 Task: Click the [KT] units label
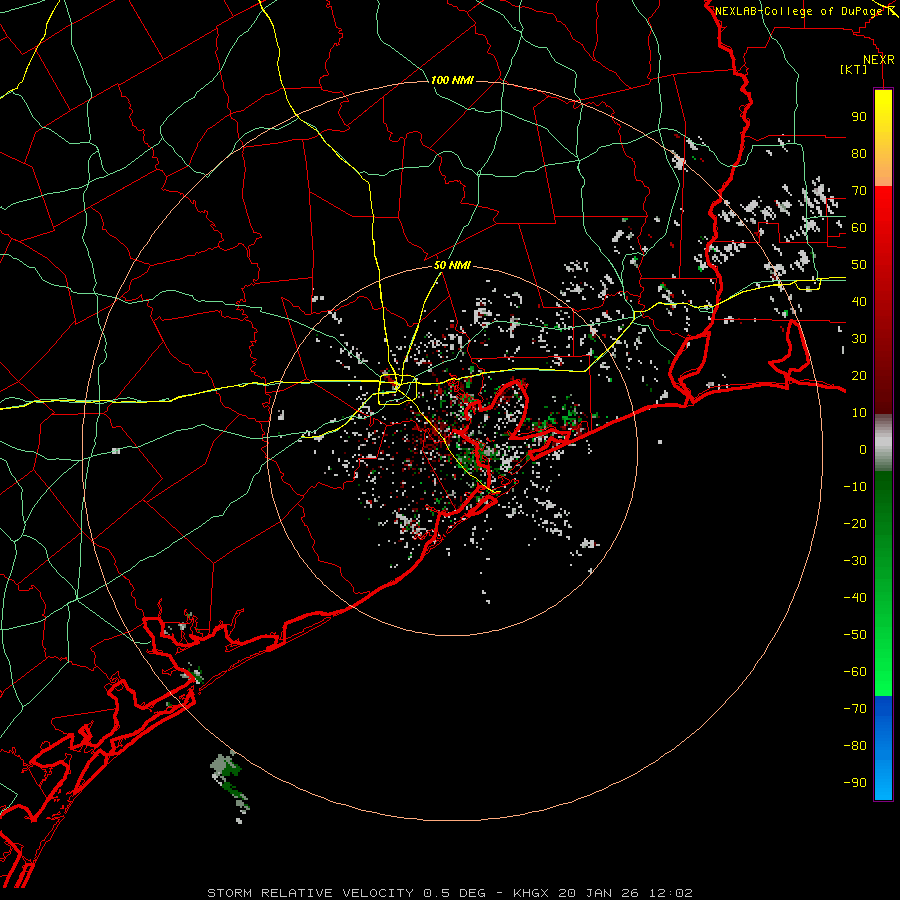pyautogui.click(x=853, y=69)
